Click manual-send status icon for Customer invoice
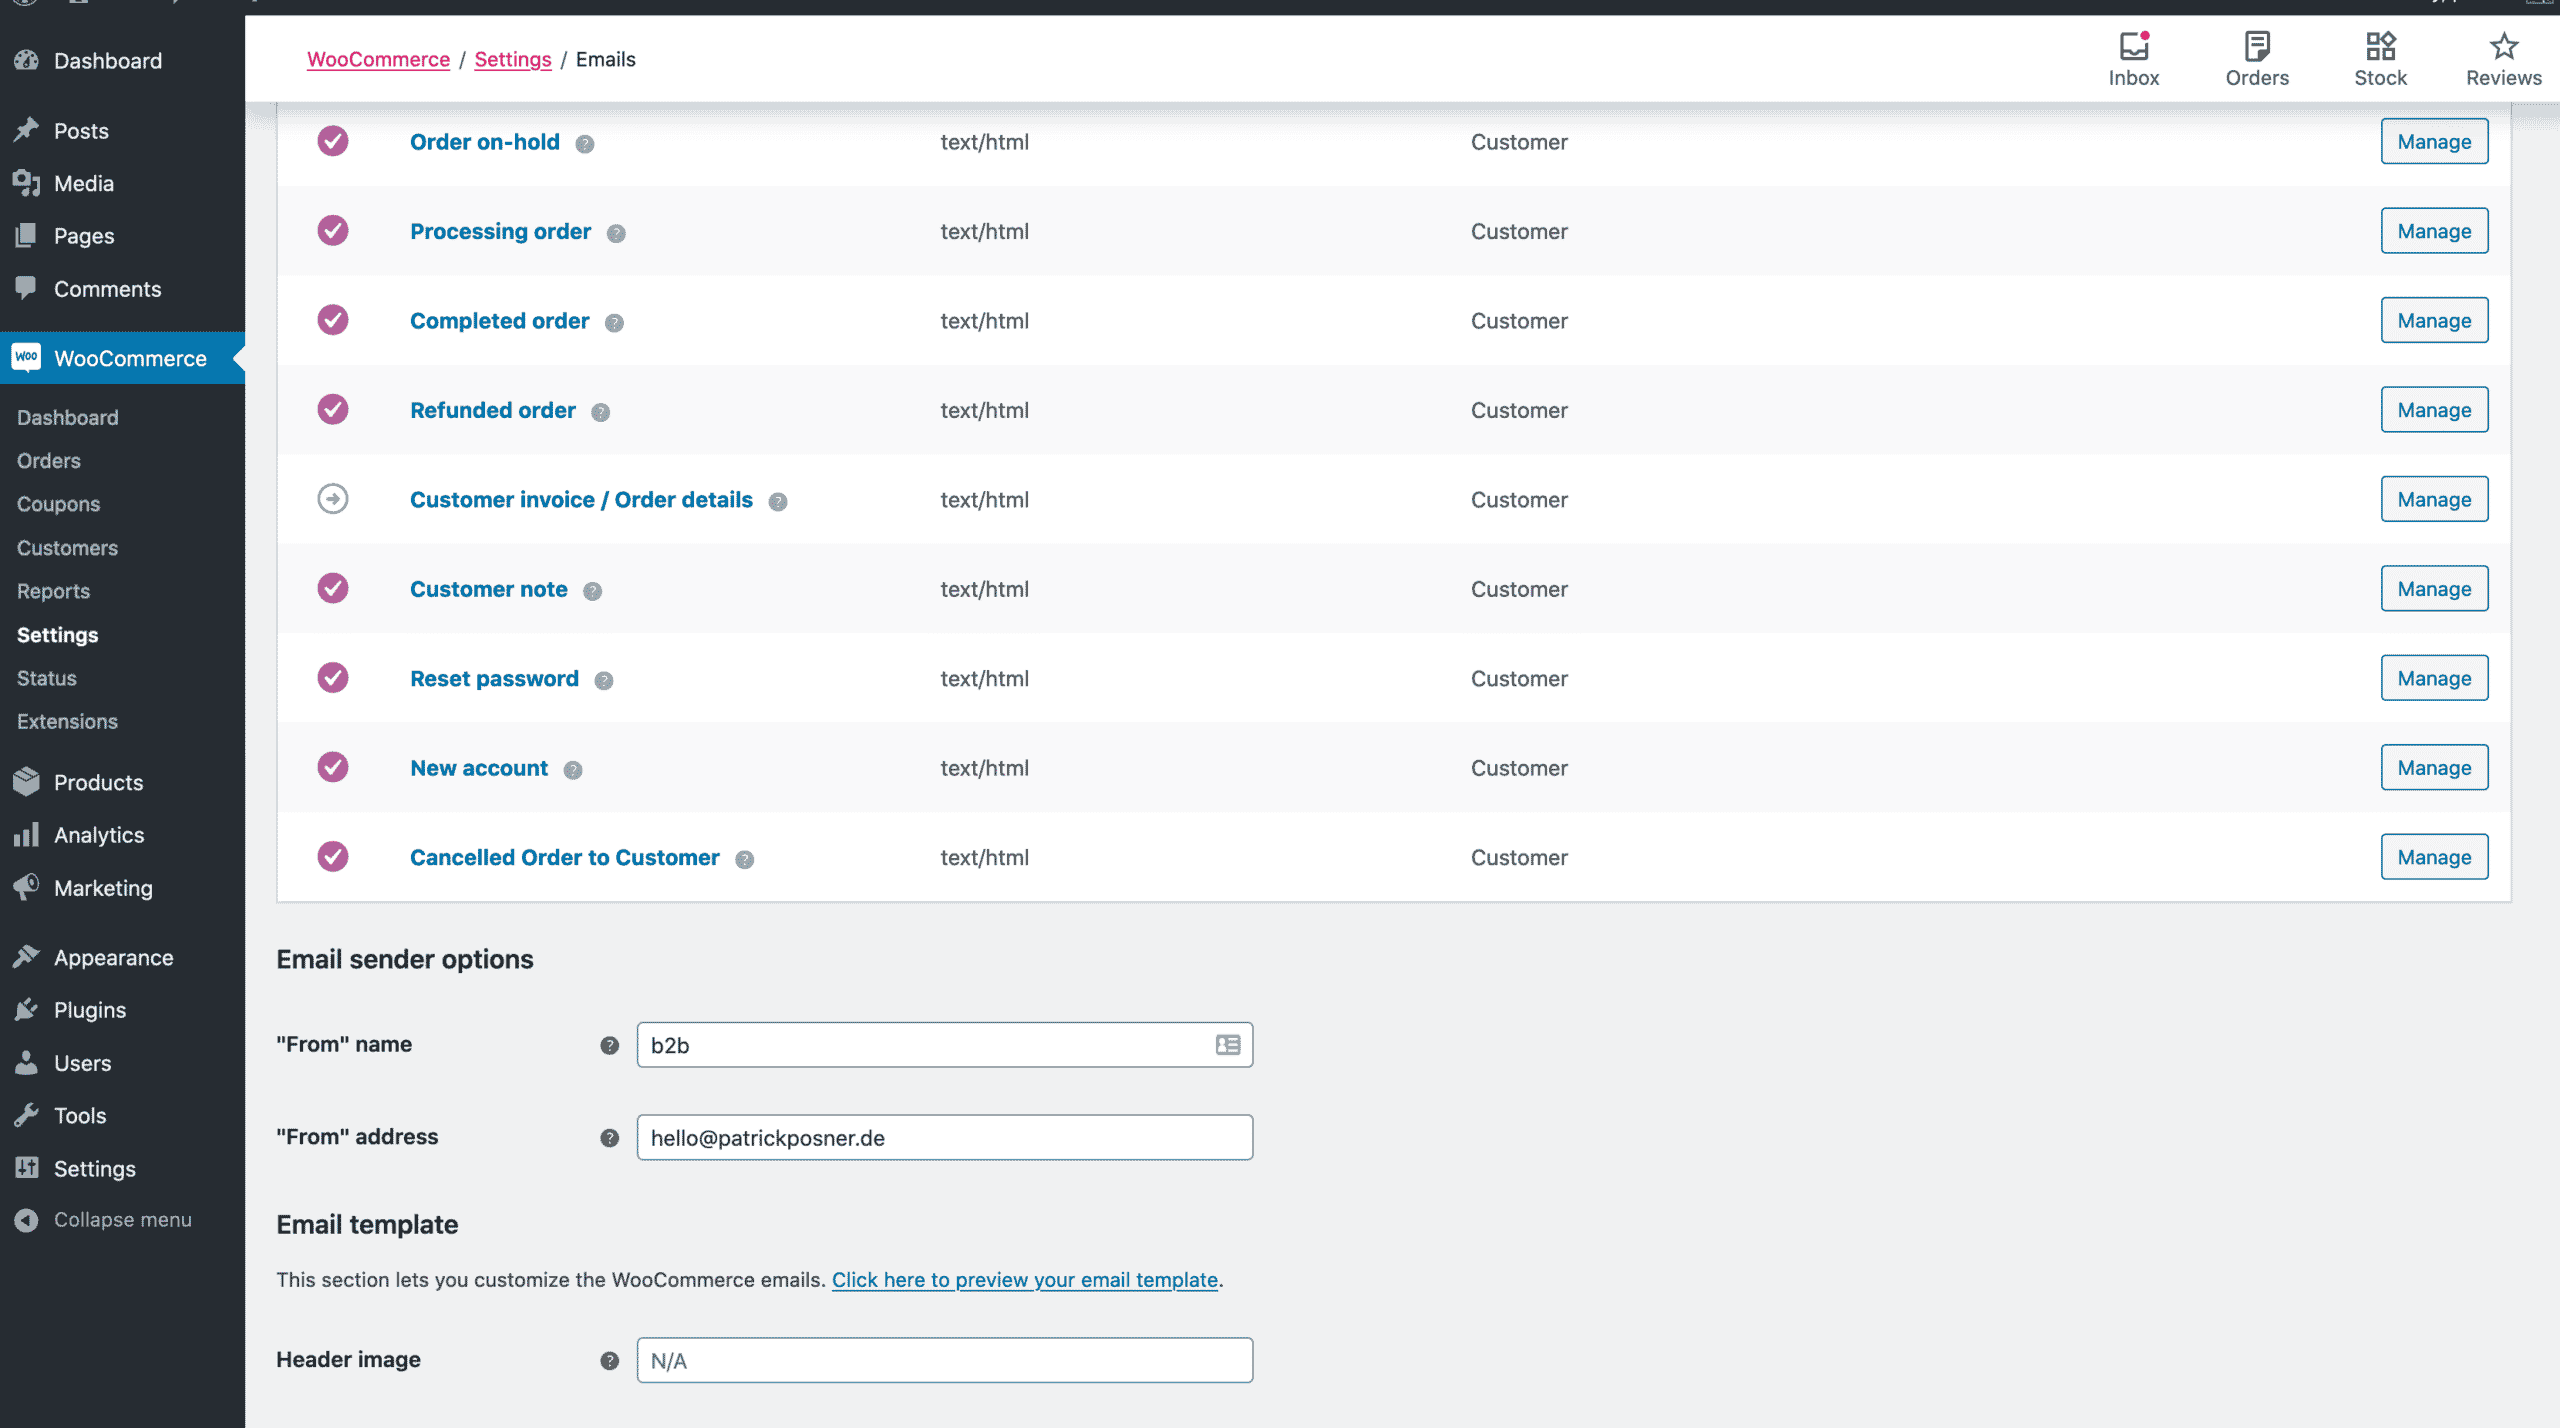The width and height of the screenshot is (2560, 1428). point(333,499)
